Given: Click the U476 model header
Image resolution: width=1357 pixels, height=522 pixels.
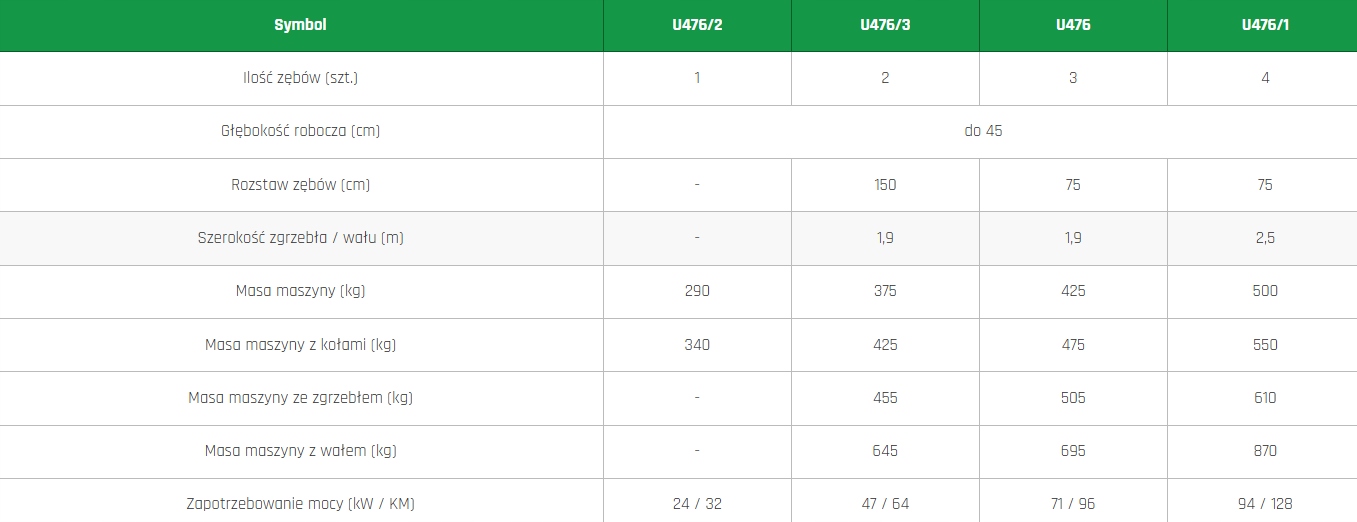Looking at the screenshot, I should pos(1073,25).
